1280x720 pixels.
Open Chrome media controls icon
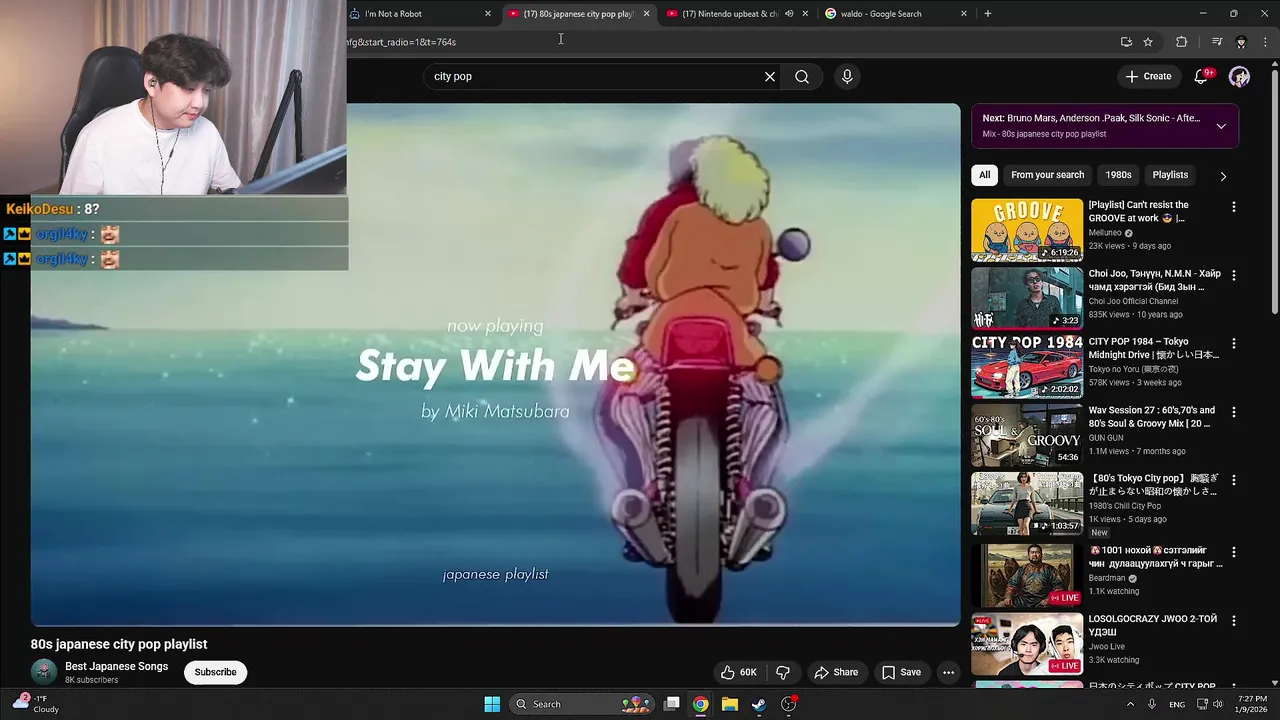click(1217, 42)
